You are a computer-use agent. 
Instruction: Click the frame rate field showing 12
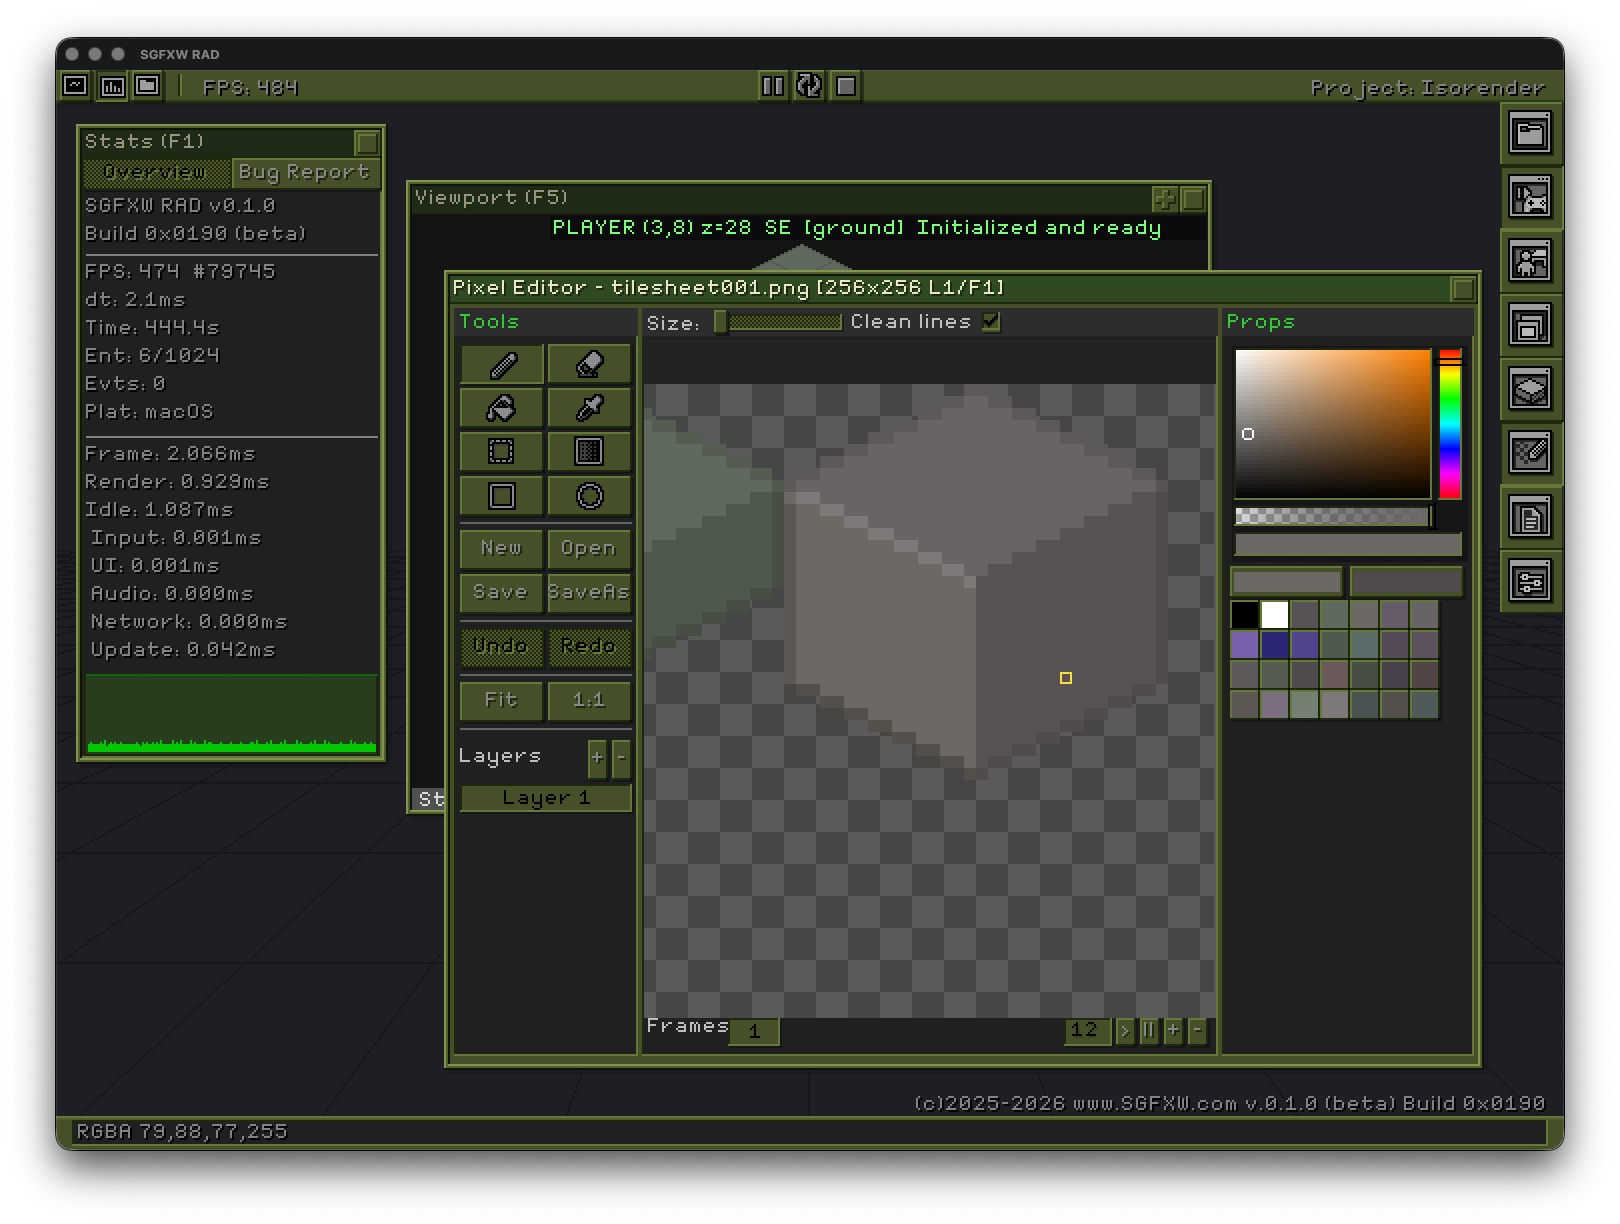click(x=1087, y=1030)
